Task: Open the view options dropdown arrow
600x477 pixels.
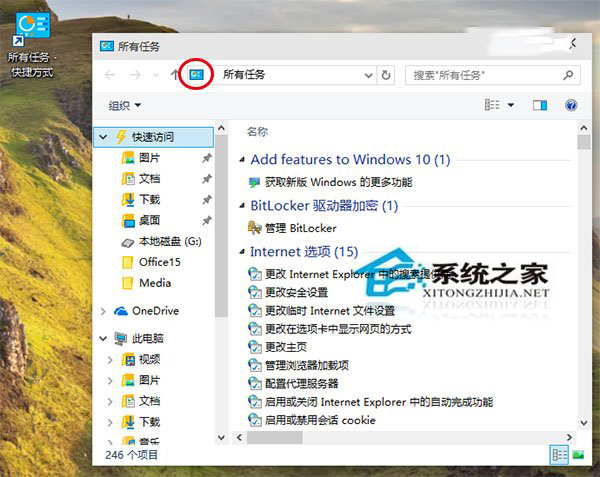Action: 511,105
